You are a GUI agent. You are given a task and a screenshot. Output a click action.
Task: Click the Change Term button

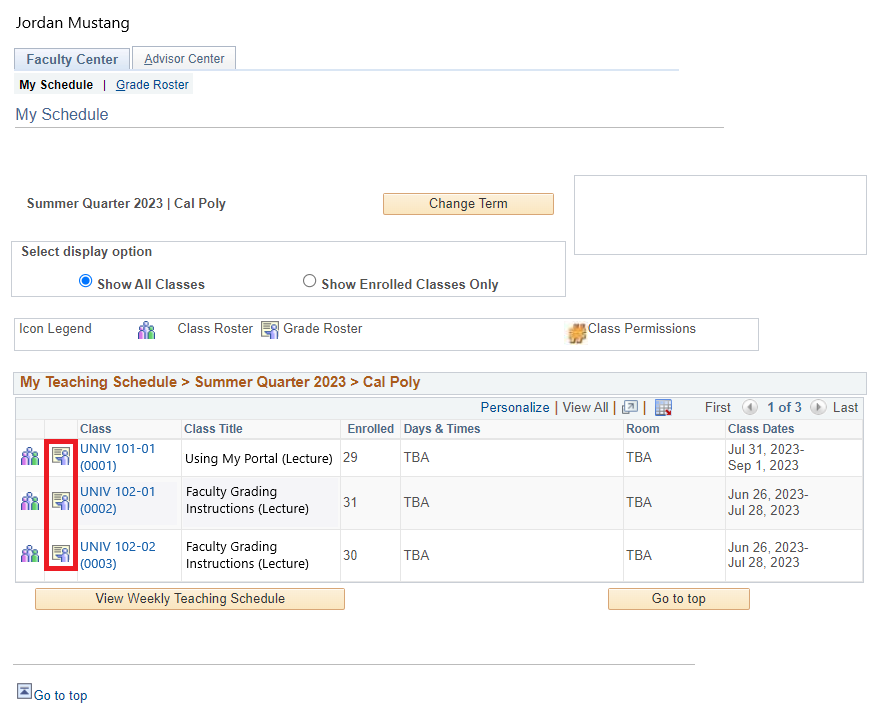468,204
